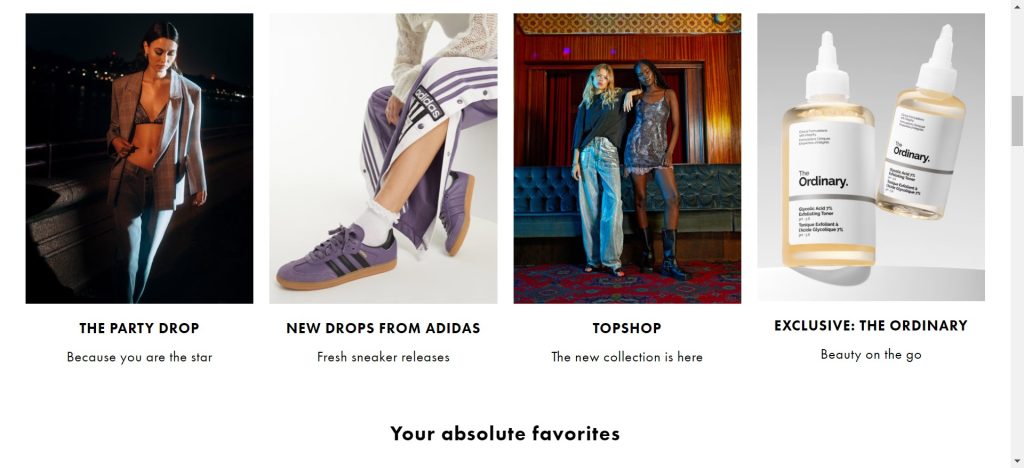Screen dimensions: 1024x468
Task: Click 'Fresh sneaker releases' caption
Action: click(x=383, y=357)
